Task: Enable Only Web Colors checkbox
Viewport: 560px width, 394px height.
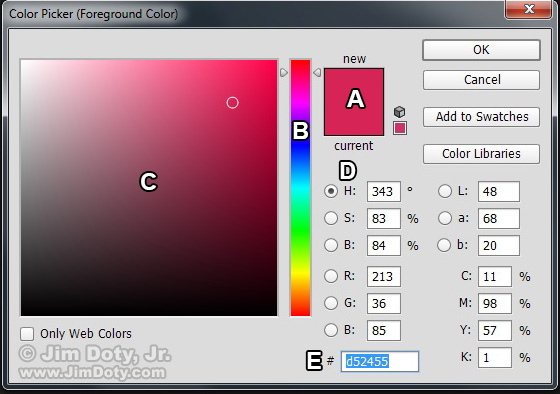Action: [27, 334]
